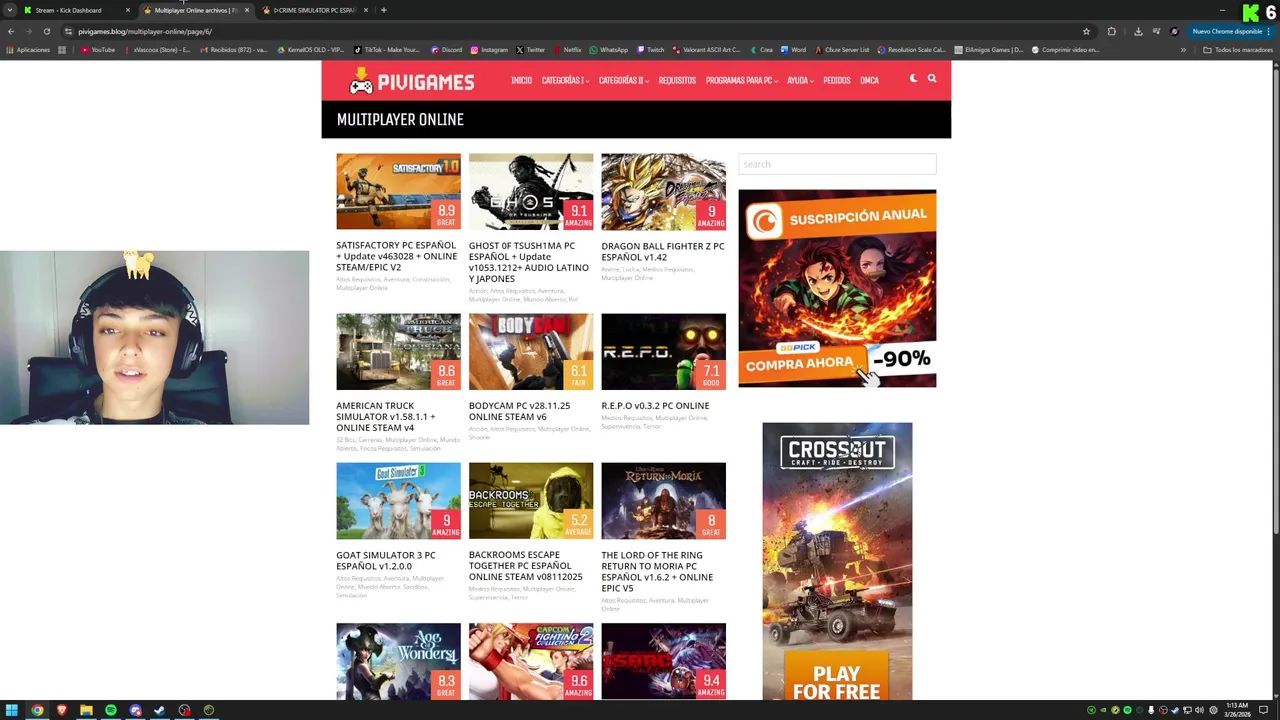Open the Twitter bookmark
This screenshot has width=1280, height=720.
(531, 49)
